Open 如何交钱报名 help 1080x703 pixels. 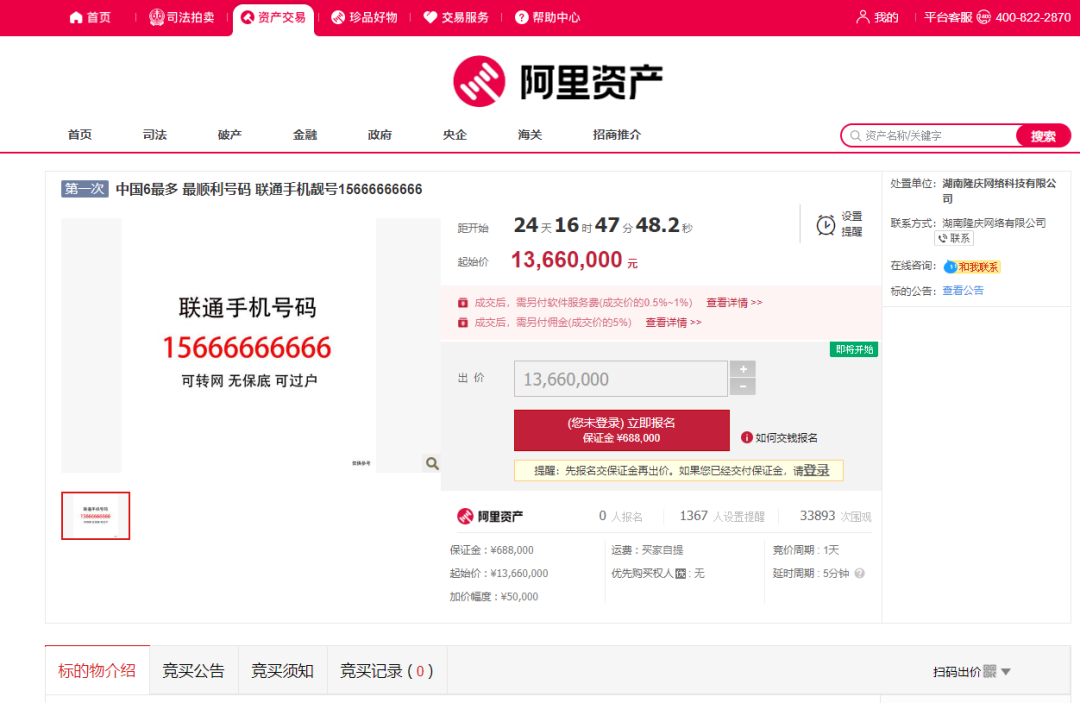tap(780, 438)
